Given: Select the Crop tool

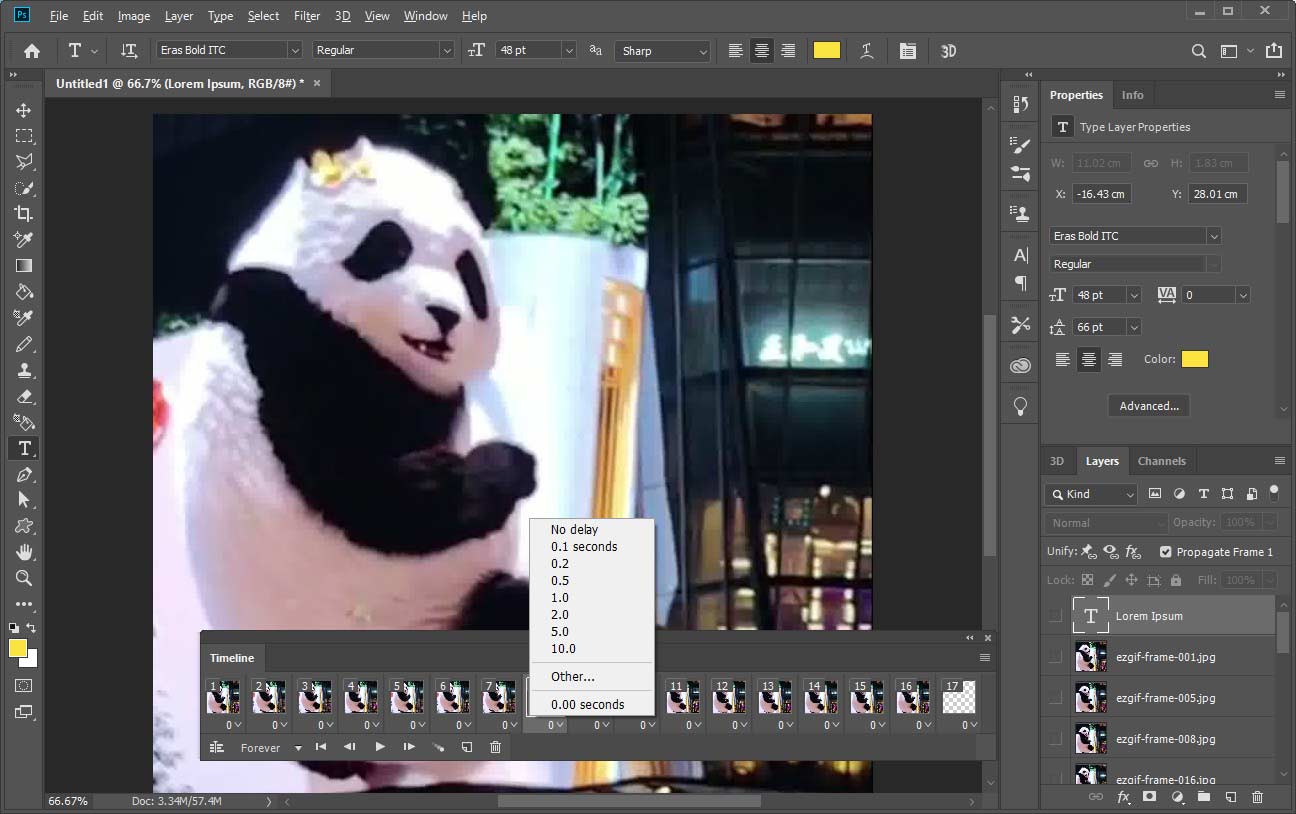Looking at the screenshot, I should (x=23, y=213).
